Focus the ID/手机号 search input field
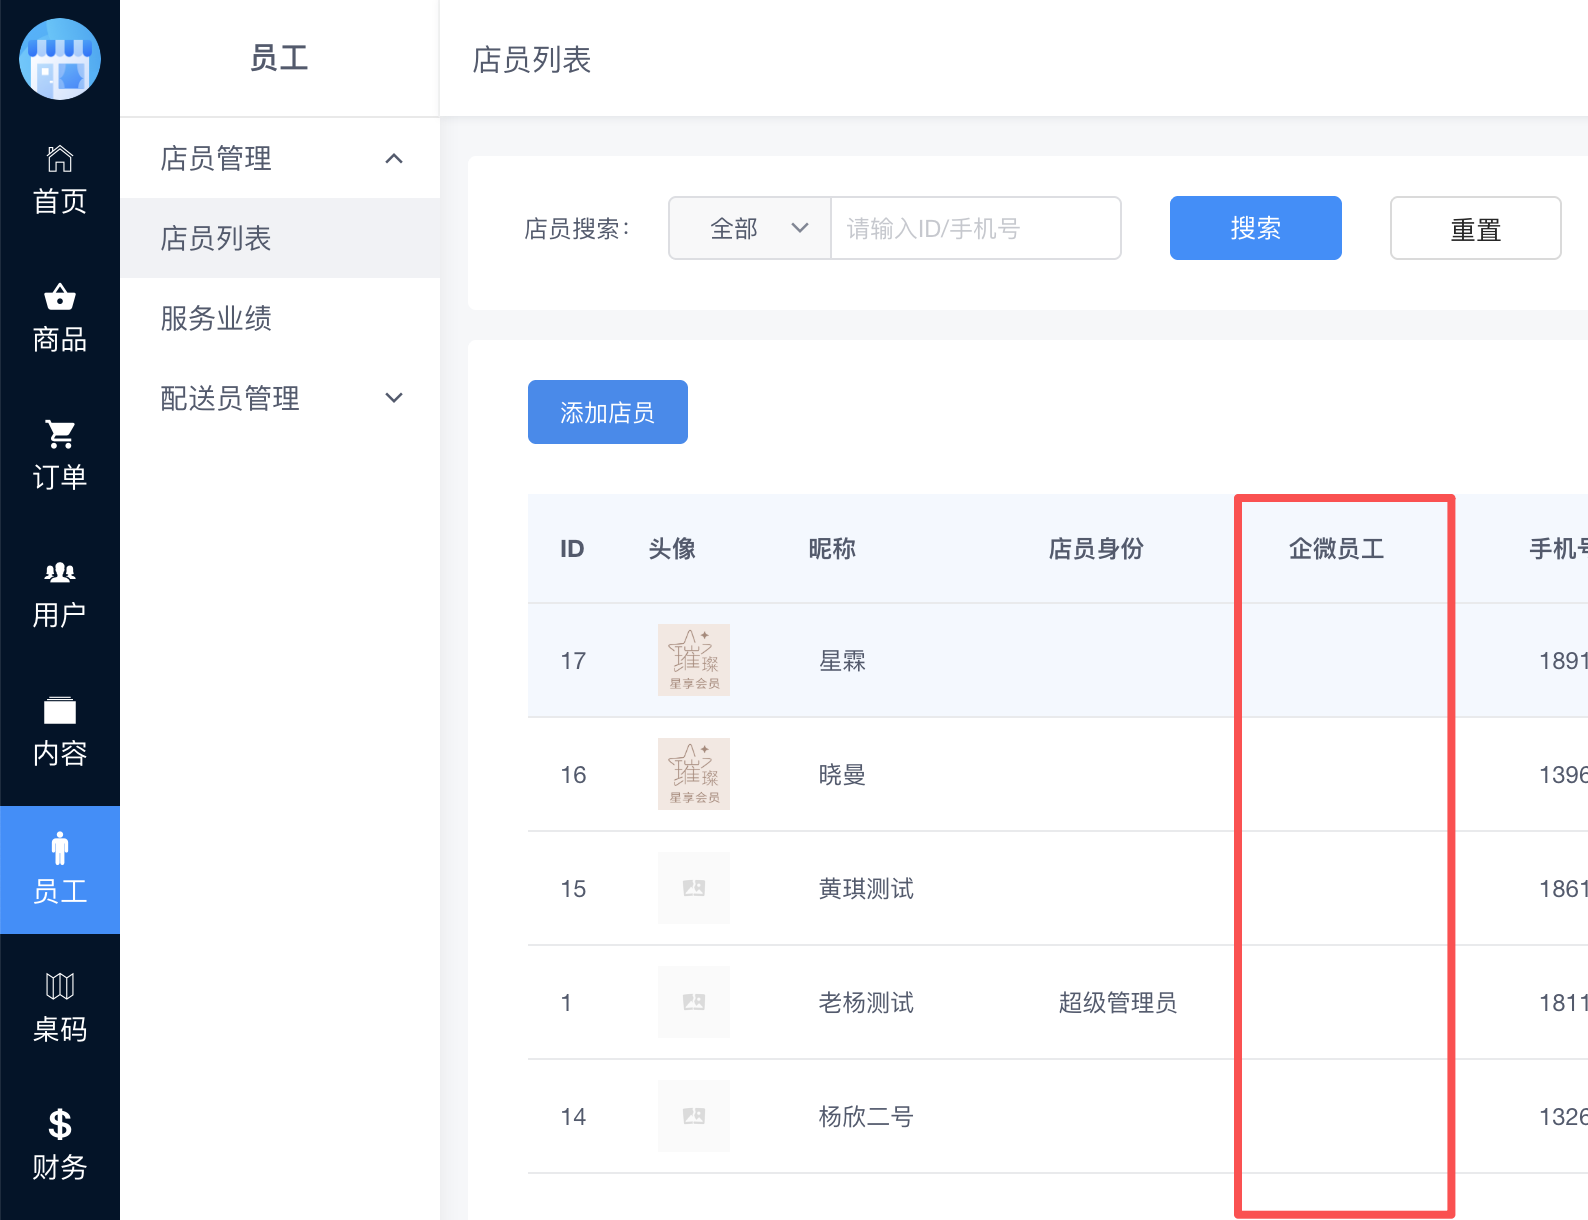The height and width of the screenshot is (1220, 1588). tap(975, 228)
